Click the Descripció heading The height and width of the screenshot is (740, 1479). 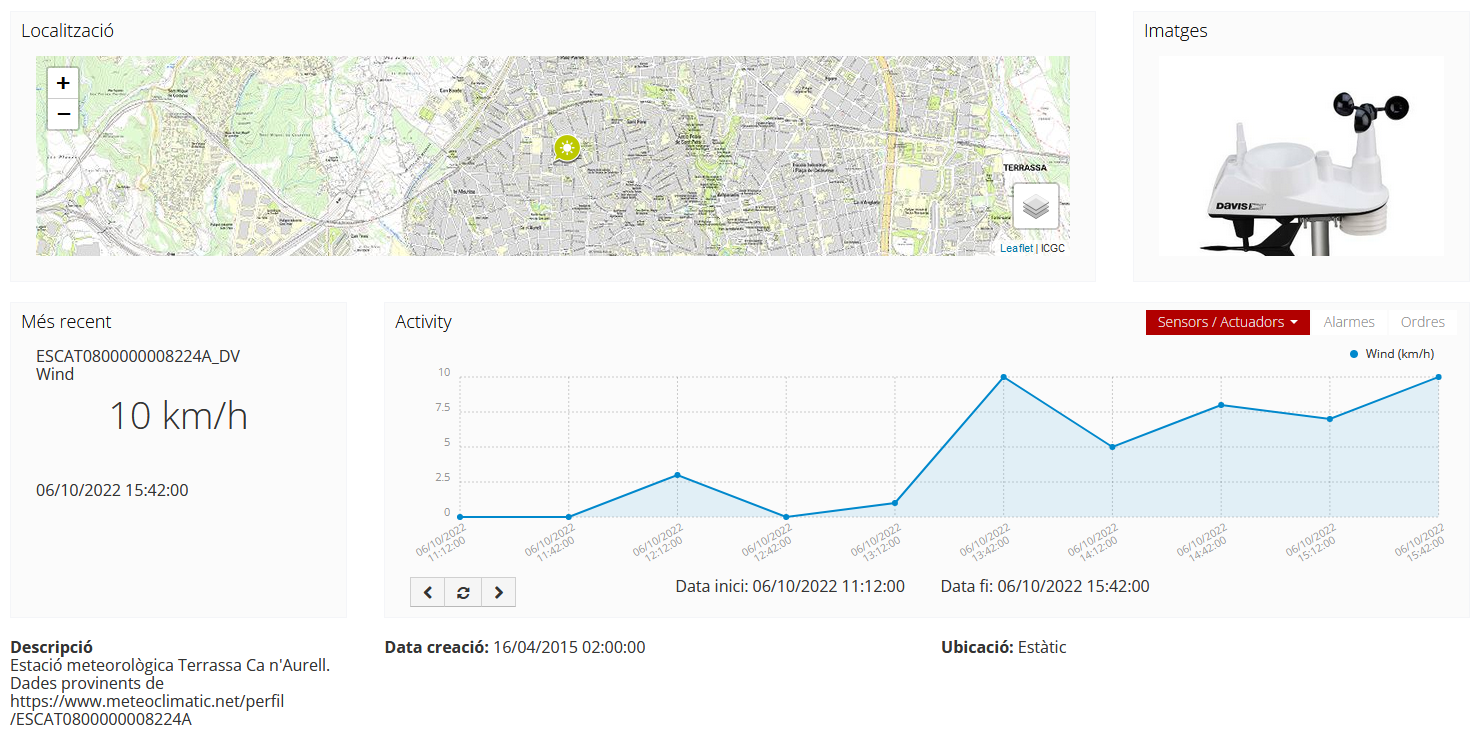51,647
